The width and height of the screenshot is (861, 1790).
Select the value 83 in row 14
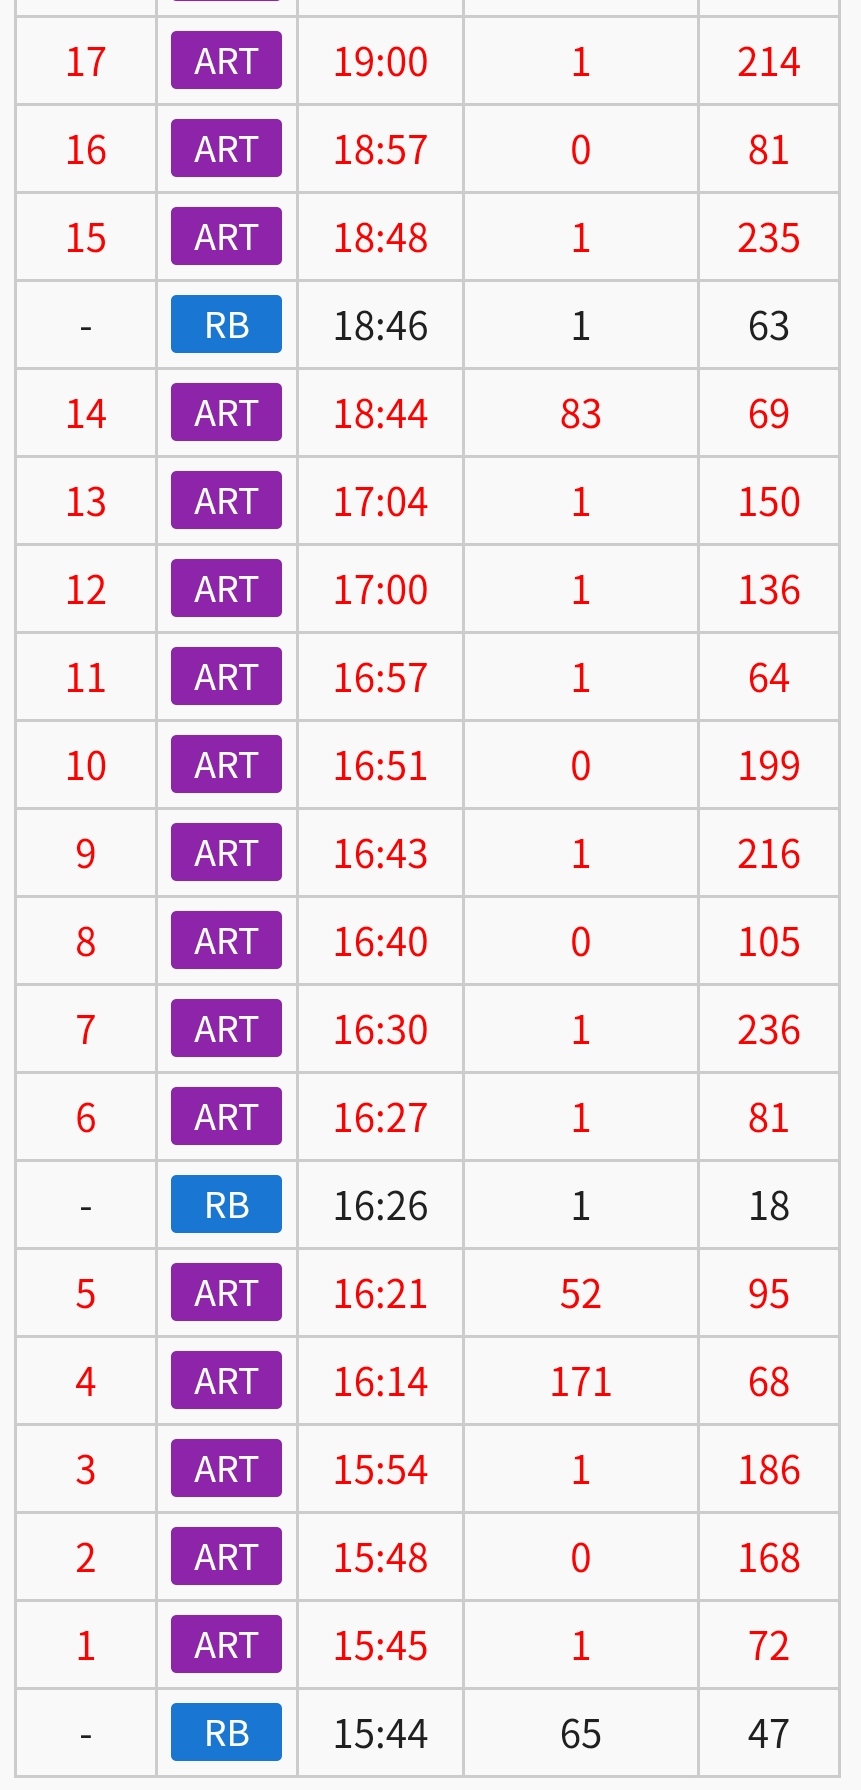coord(580,413)
